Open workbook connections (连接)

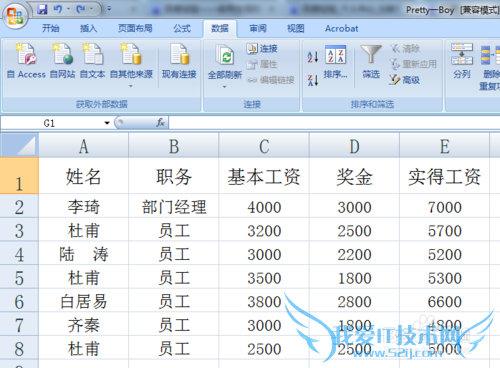coord(262,49)
